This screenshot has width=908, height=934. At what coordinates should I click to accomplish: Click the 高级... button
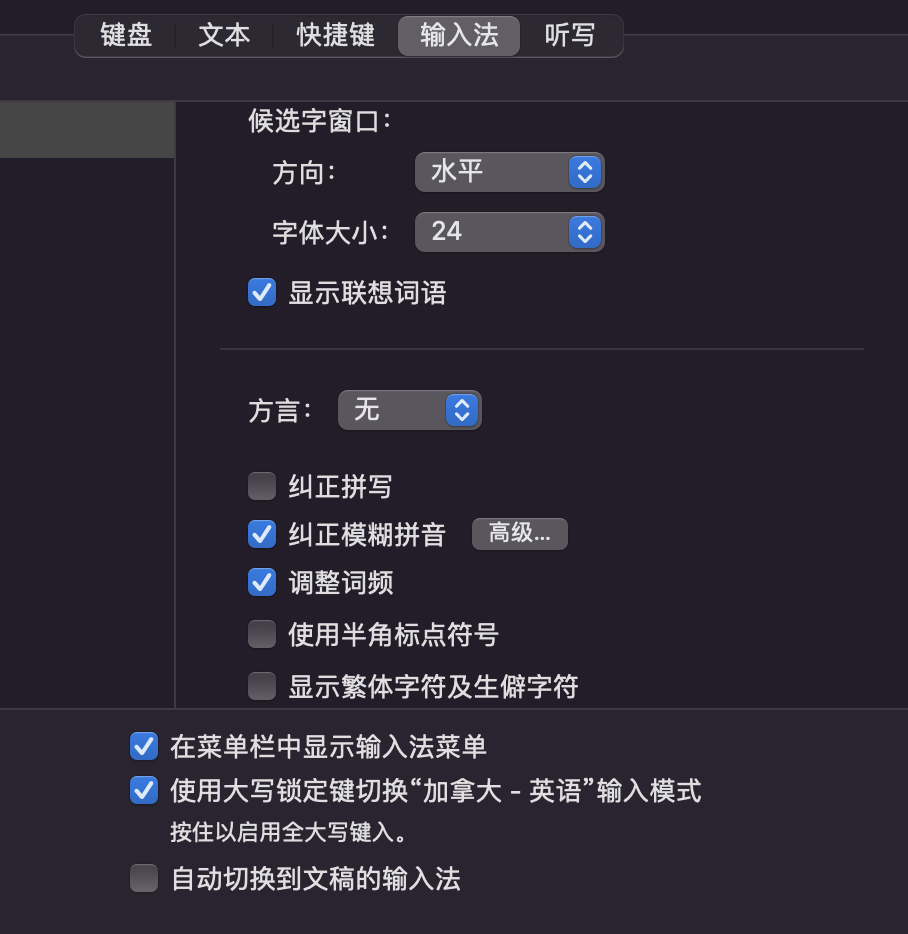(519, 534)
